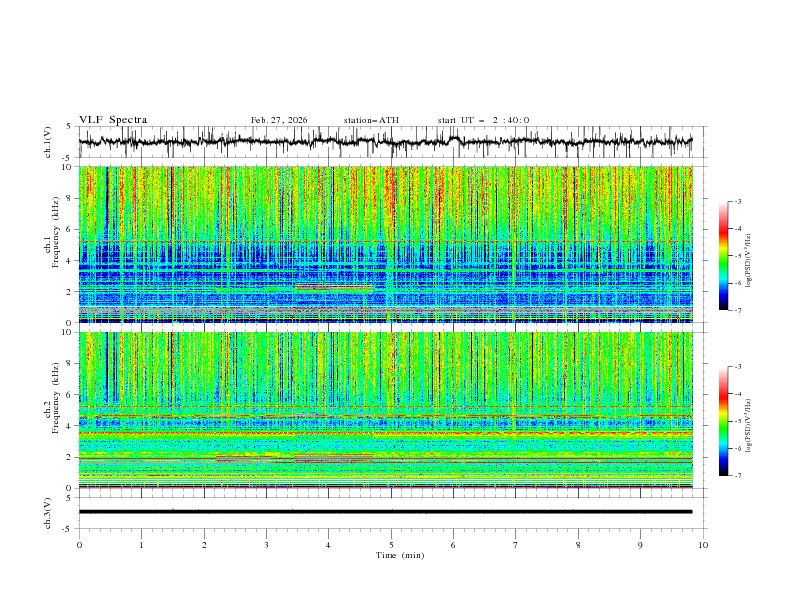Image resolution: width=792 pixels, height=612 pixels.
Task: Click the '6' kHz tick of ch.2 frequency axis
Action: point(70,395)
